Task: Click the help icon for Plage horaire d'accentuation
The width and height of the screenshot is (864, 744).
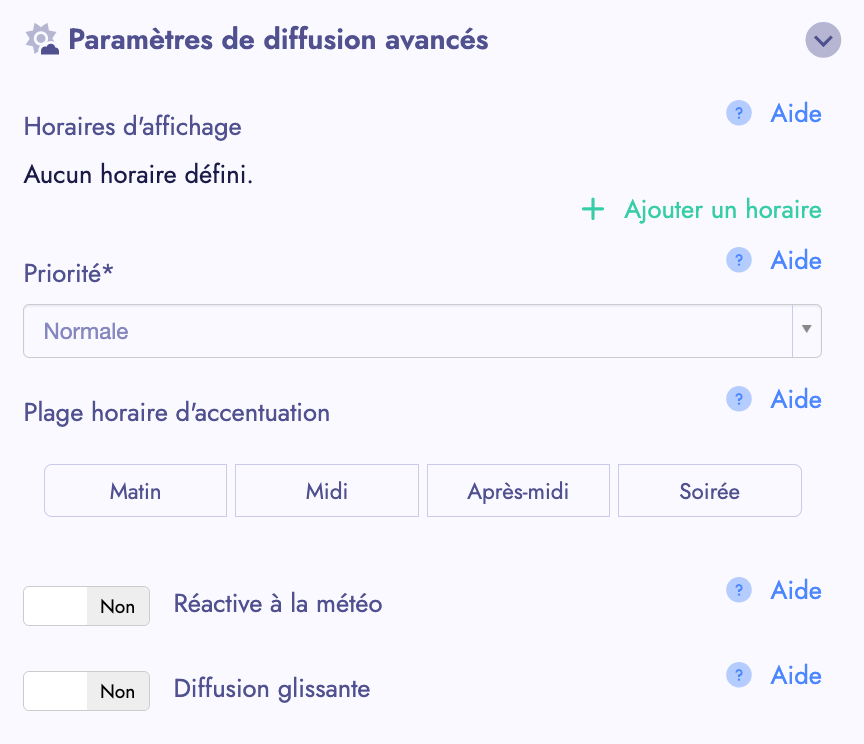Action: point(738,400)
